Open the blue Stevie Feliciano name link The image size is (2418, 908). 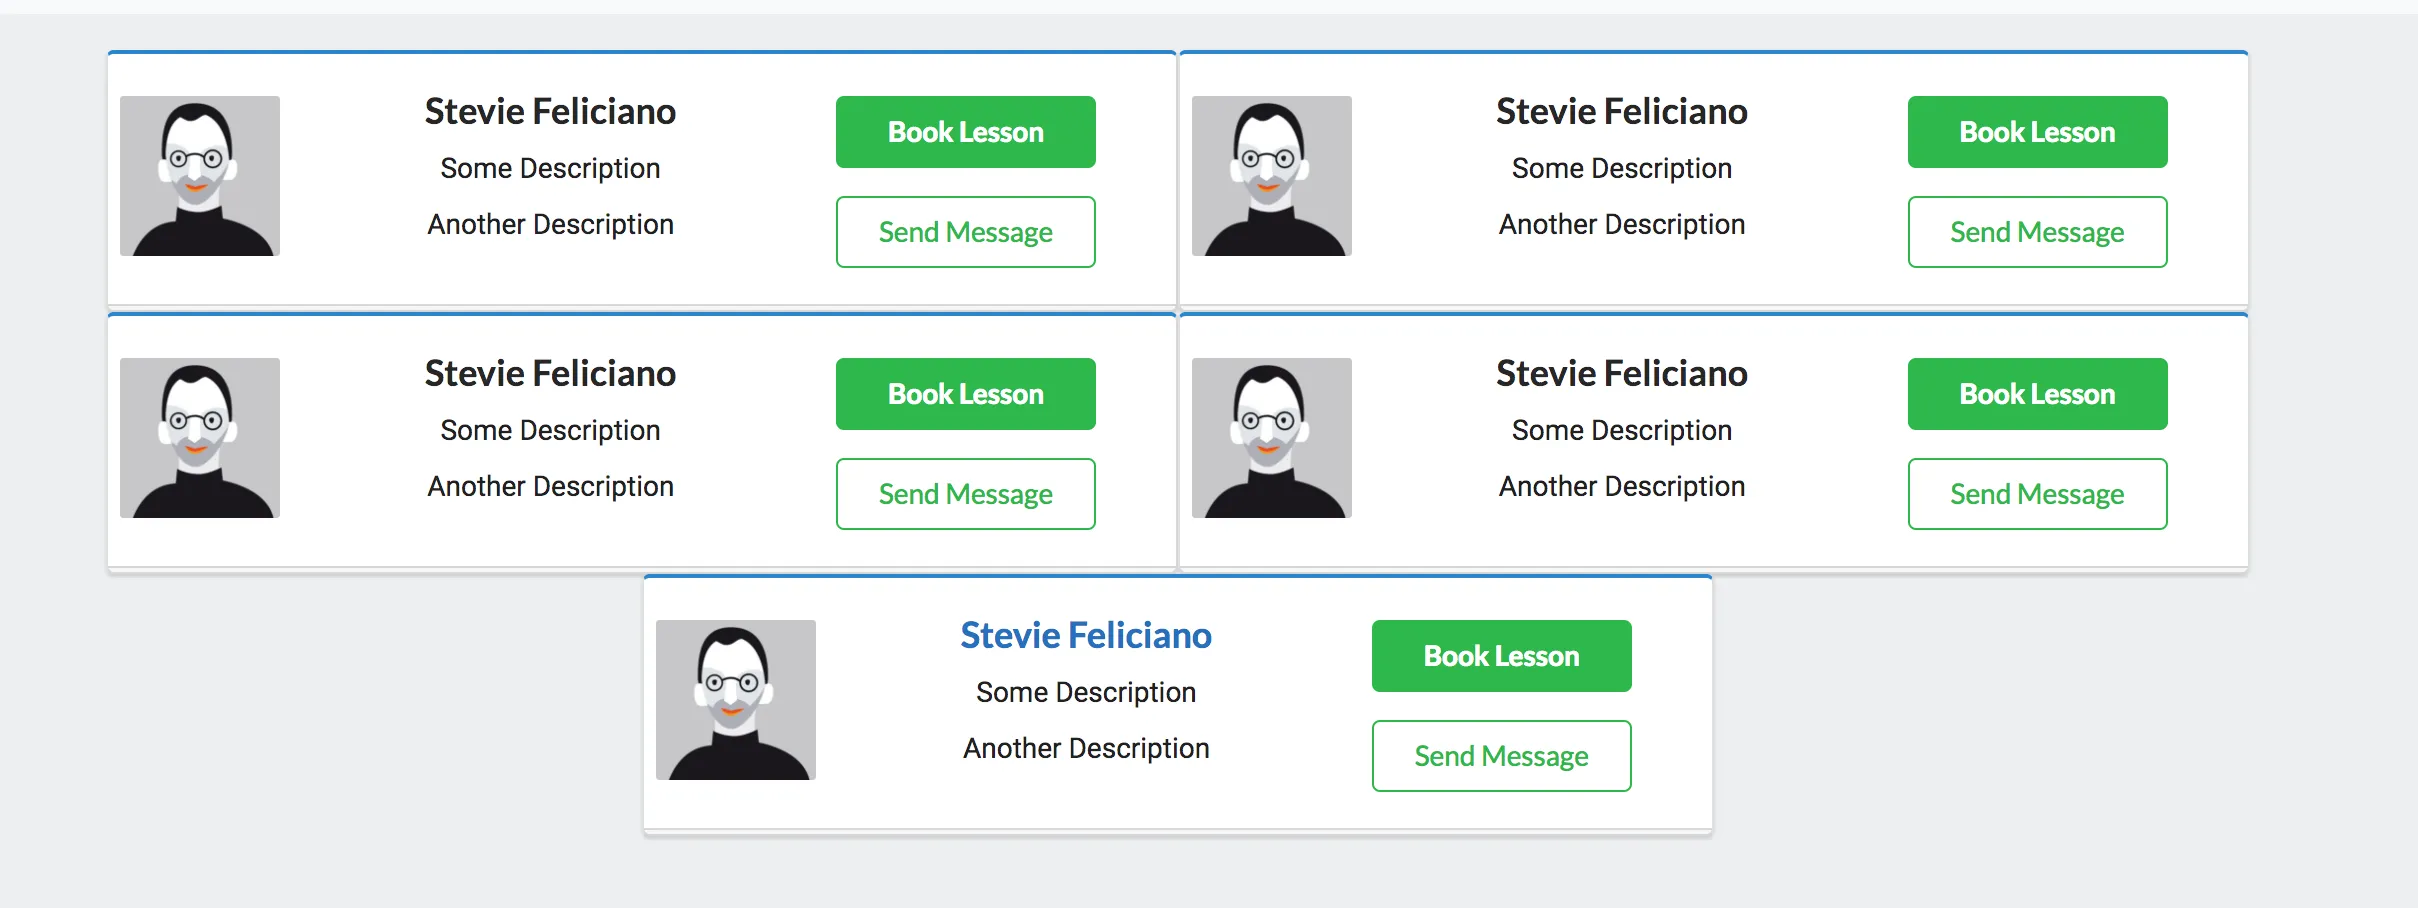[1086, 636]
